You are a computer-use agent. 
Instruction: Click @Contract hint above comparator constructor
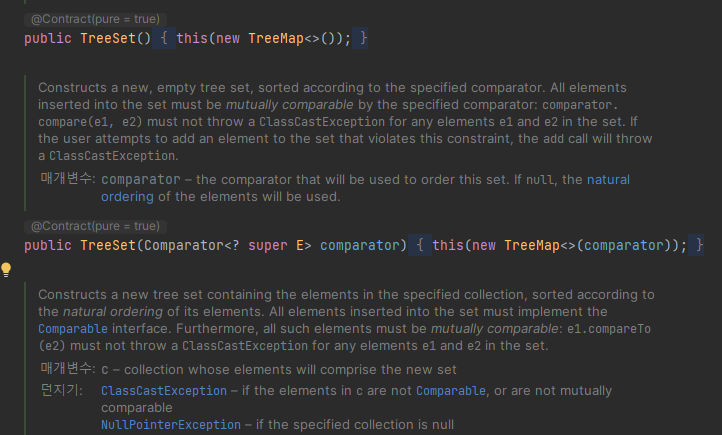coord(95,226)
